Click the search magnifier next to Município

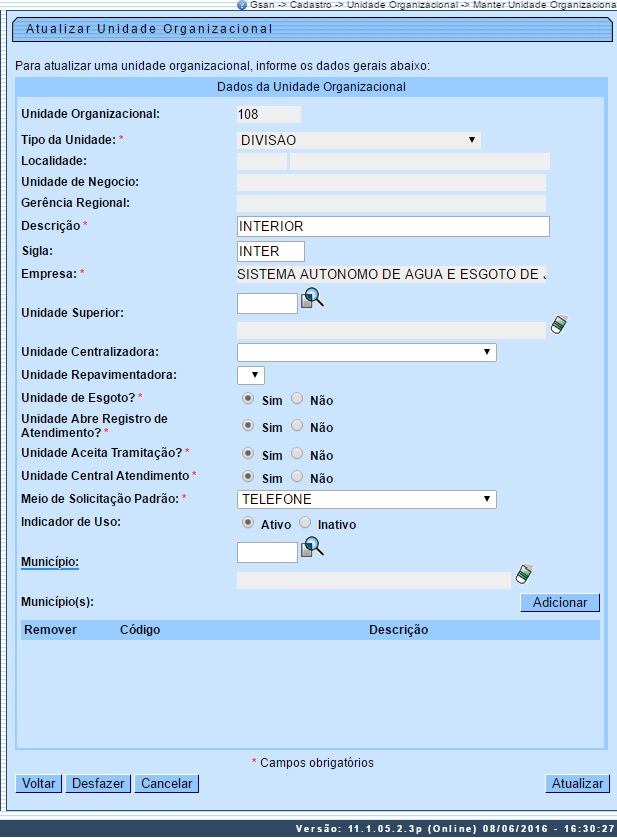pos(313,547)
